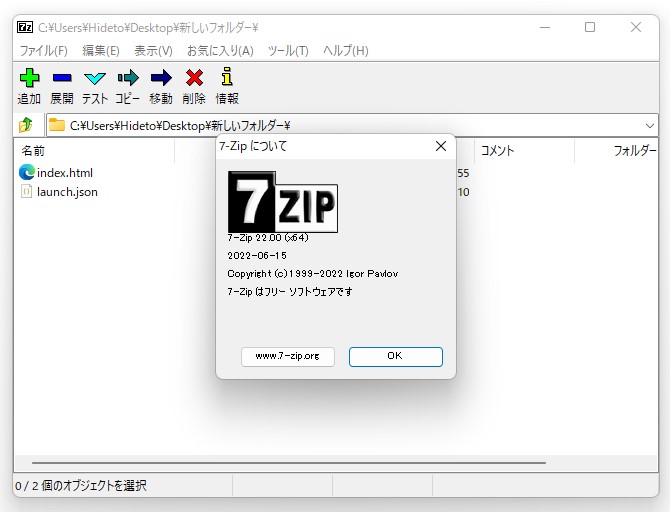
Task: Click the Move (移動) toolbar icon
Action: (161, 78)
